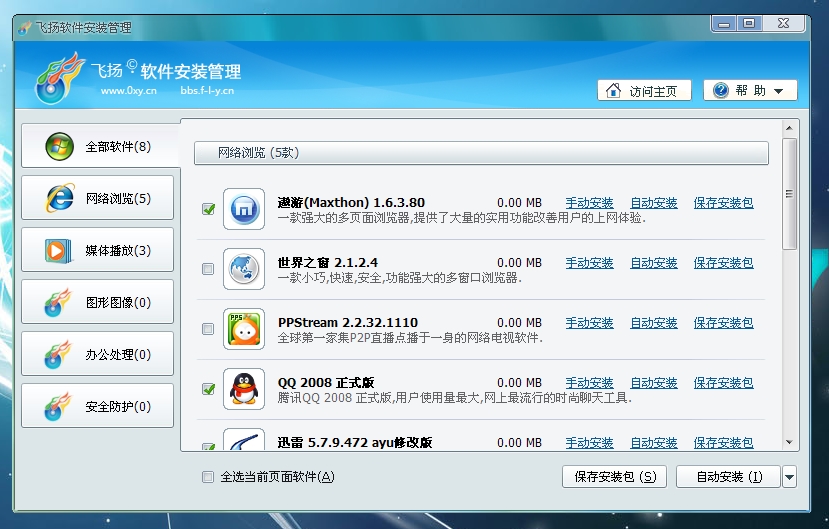Open the 安全防护(0) category
This screenshot has width=829, height=529.
(98, 406)
